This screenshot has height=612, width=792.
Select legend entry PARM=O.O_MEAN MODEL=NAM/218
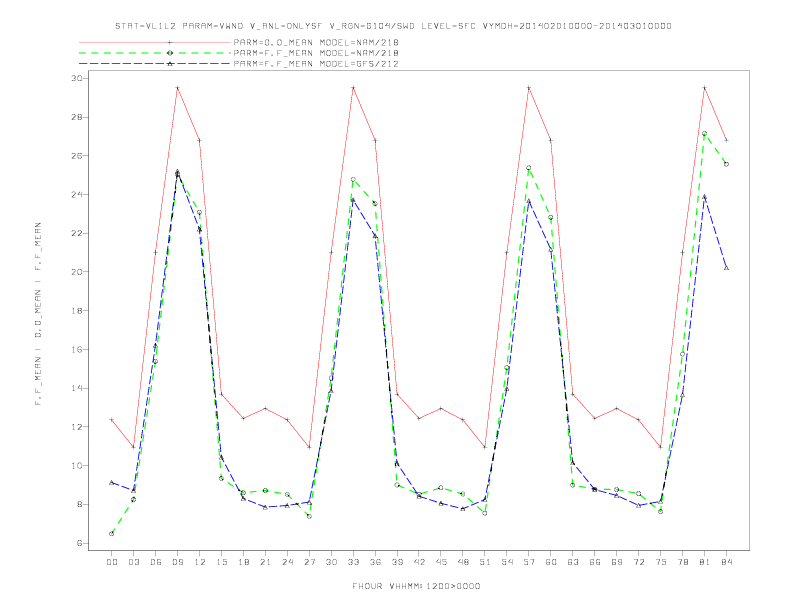[x=316, y=42]
